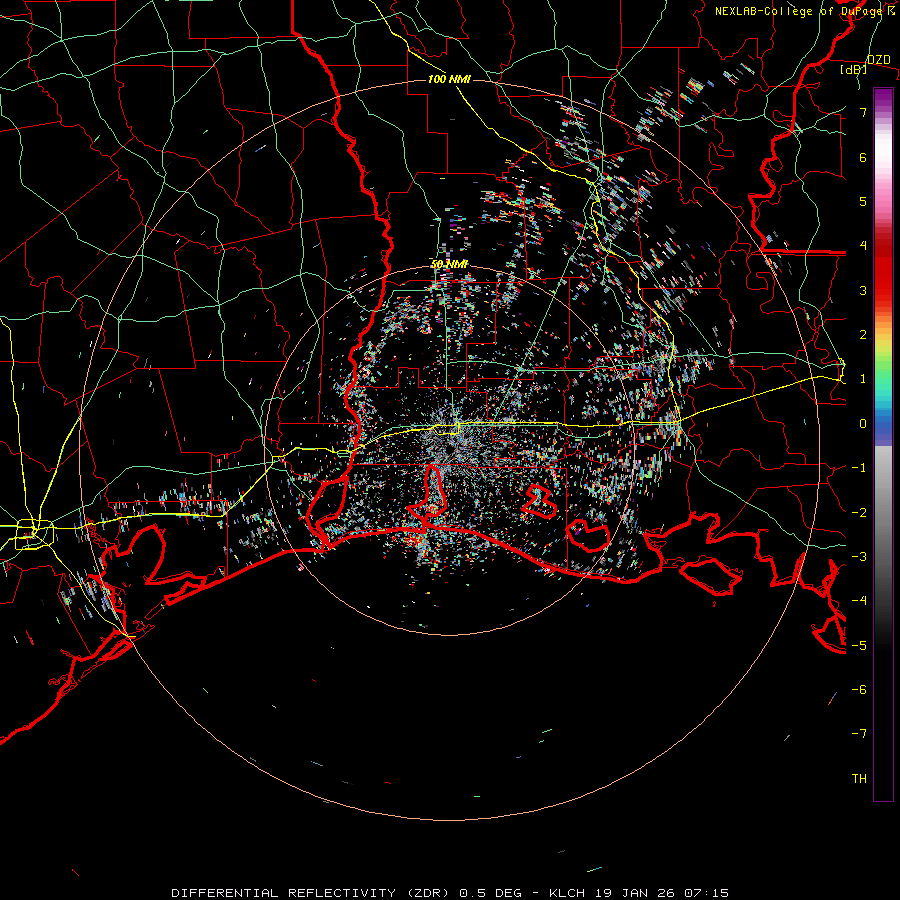Click the 100 NMI range ring label

tap(449, 79)
